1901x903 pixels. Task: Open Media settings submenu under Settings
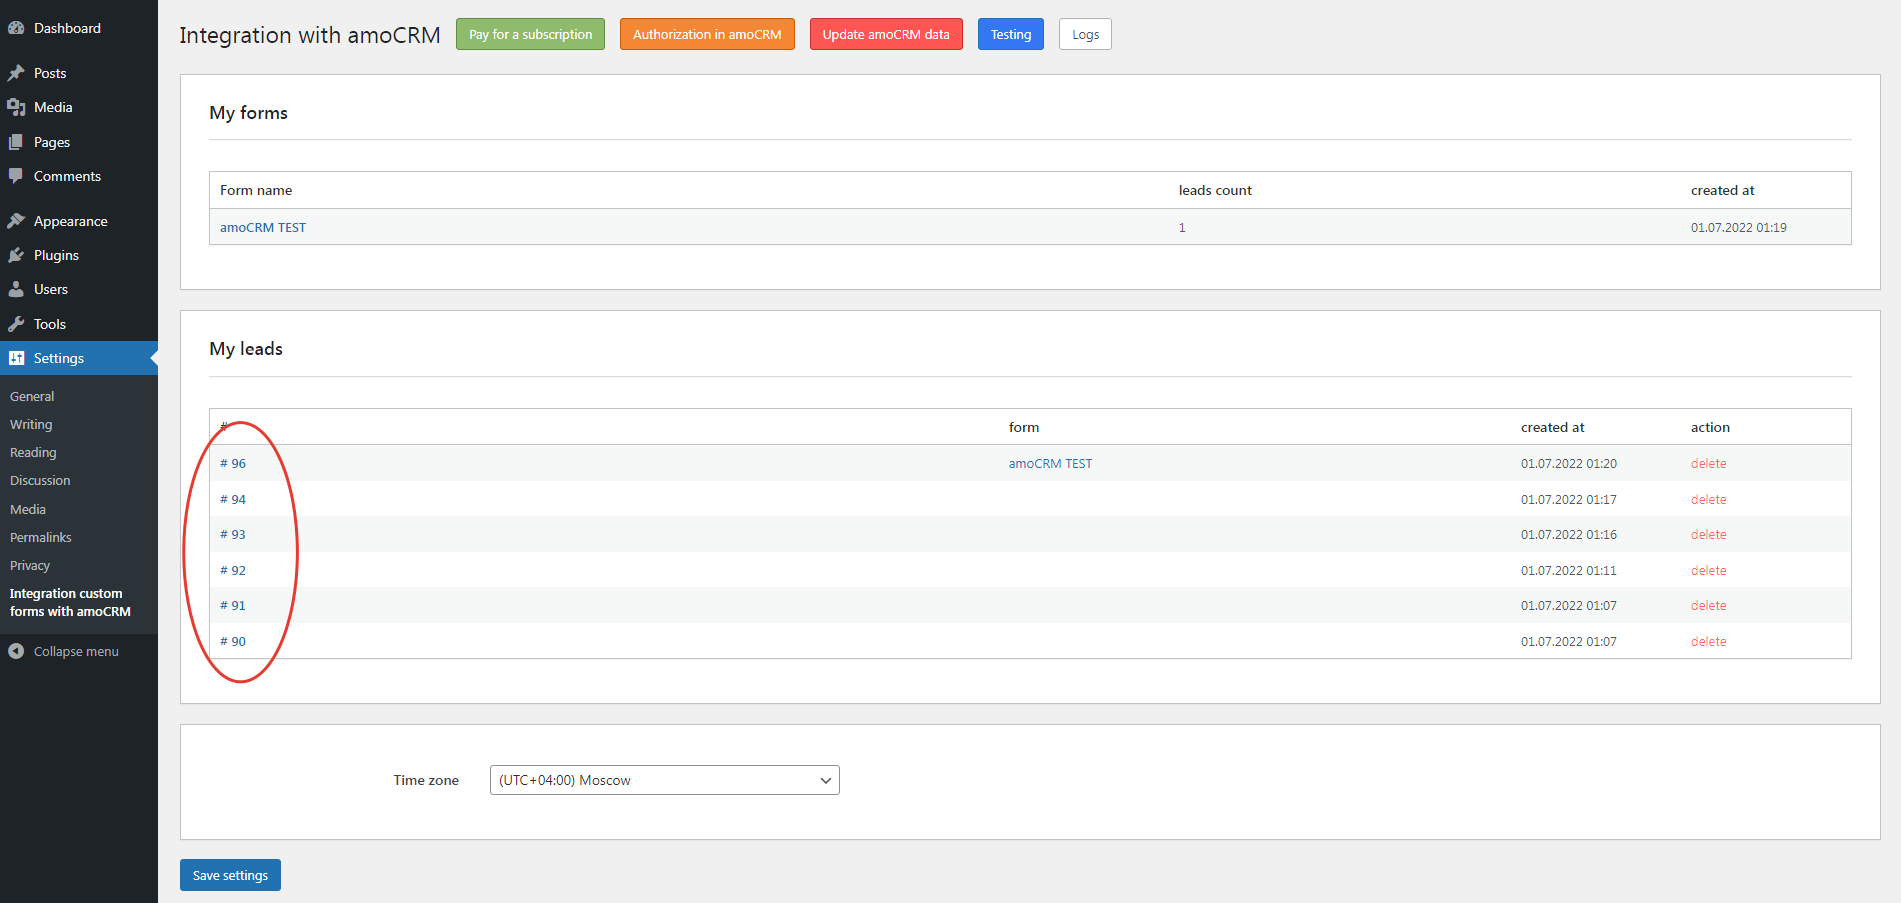(x=28, y=509)
